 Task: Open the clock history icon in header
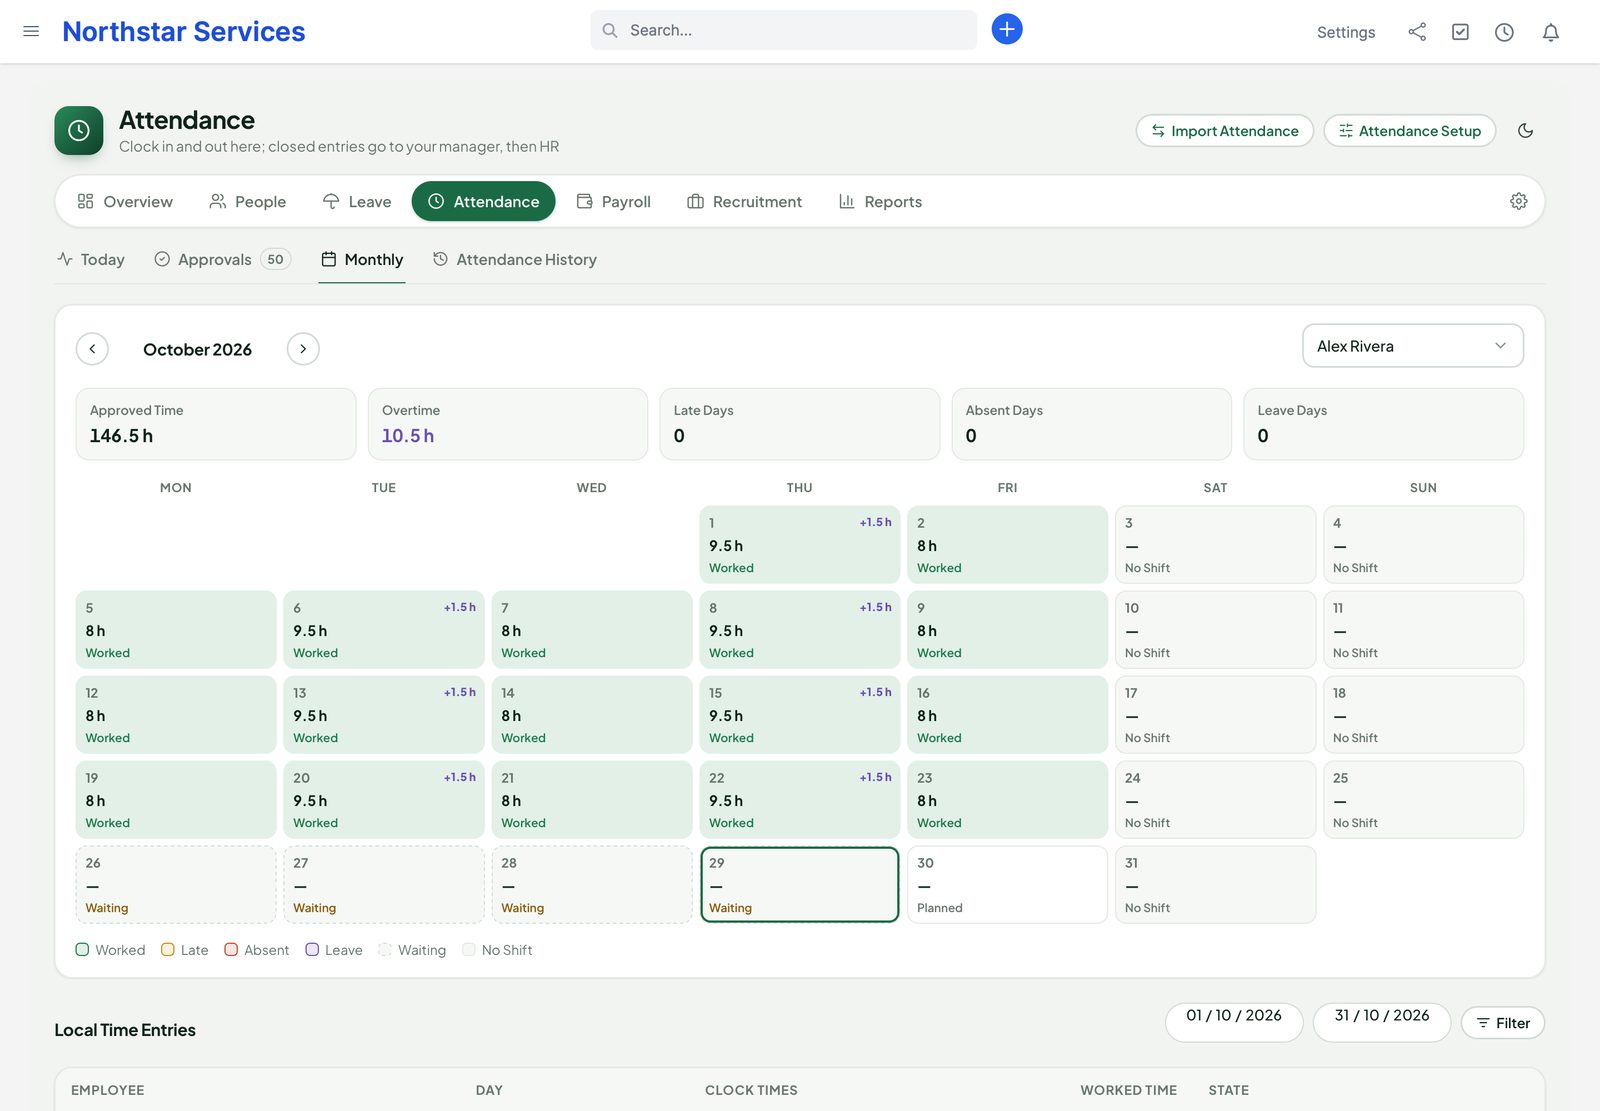pyautogui.click(x=1504, y=32)
